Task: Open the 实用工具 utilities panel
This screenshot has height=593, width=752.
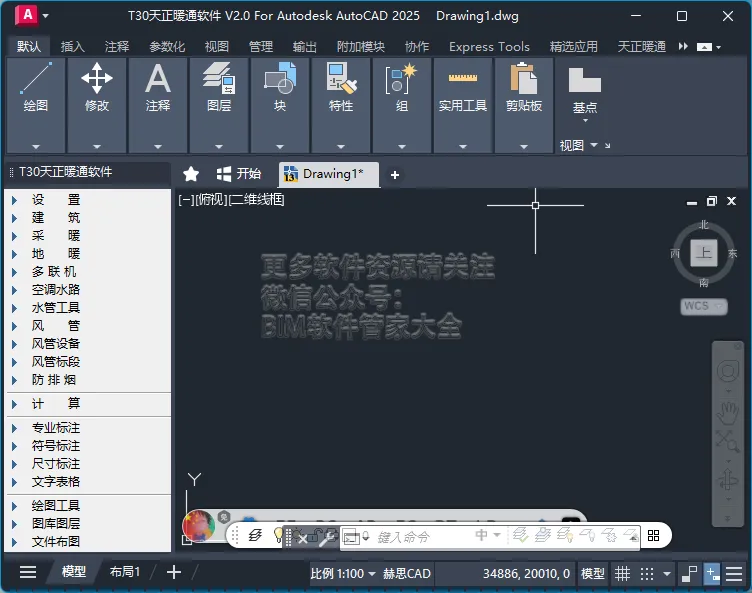Action: pyautogui.click(x=463, y=105)
